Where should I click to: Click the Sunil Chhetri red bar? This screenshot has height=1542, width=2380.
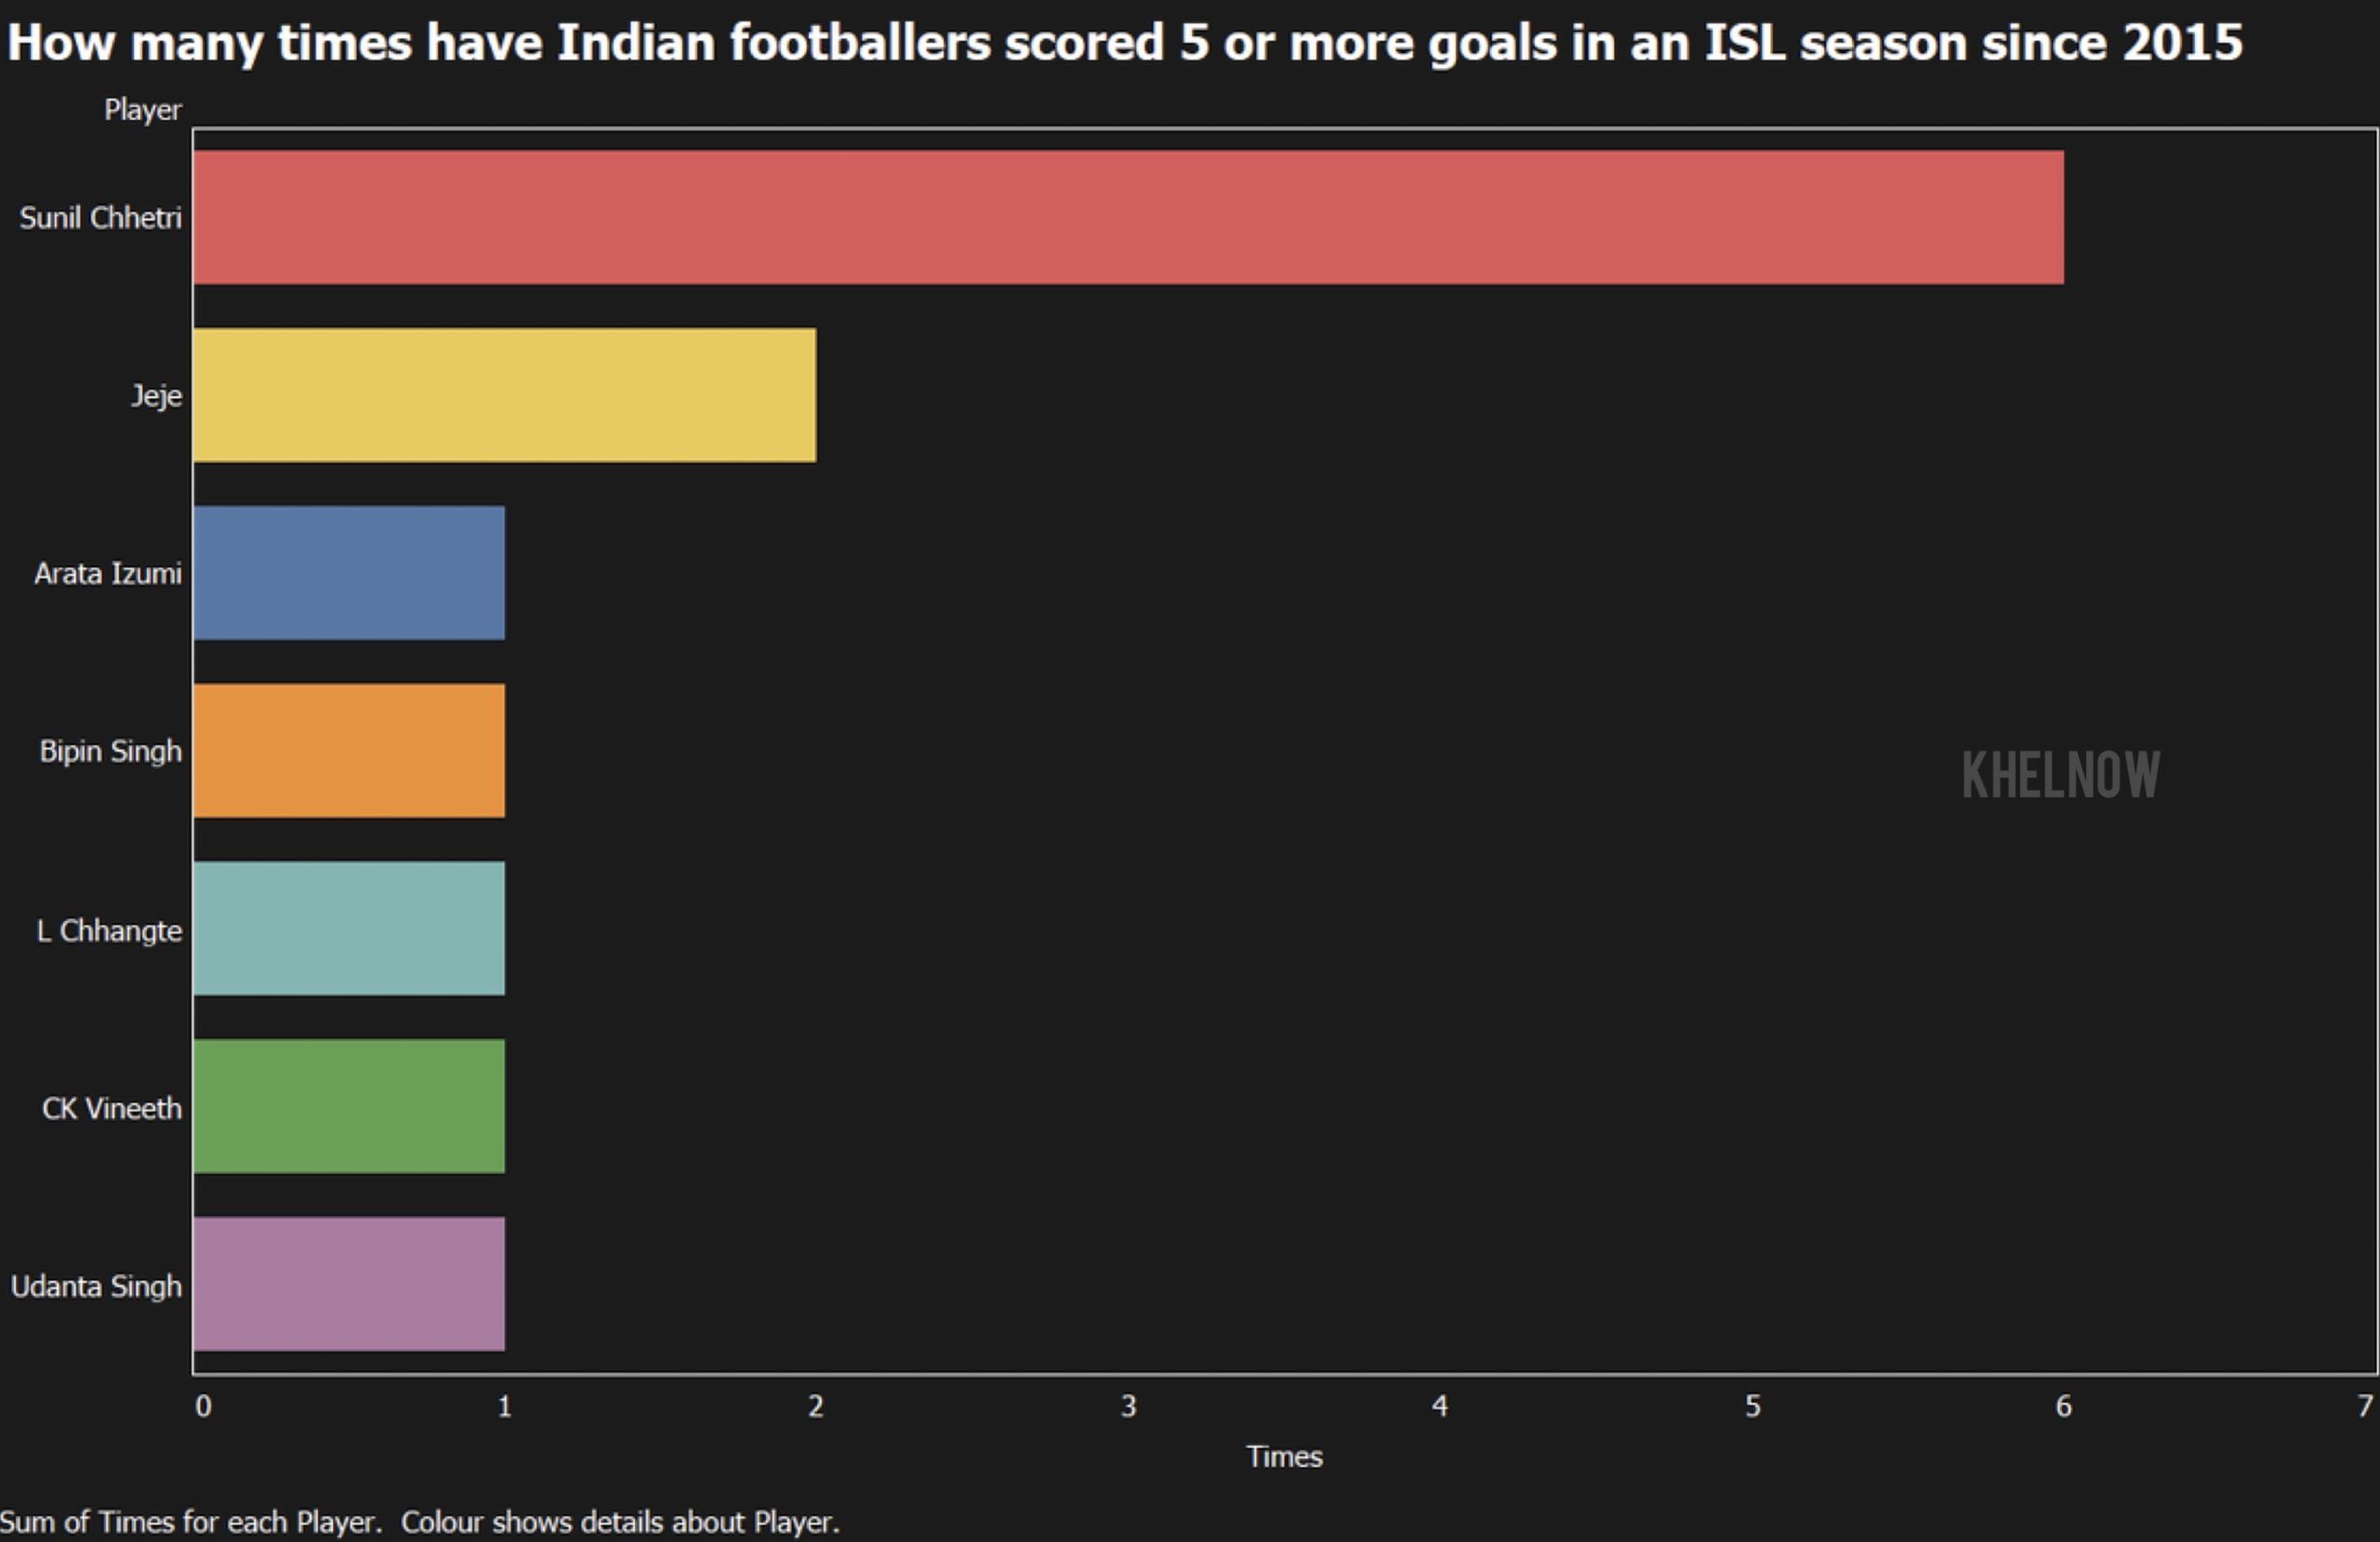(x=1128, y=217)
